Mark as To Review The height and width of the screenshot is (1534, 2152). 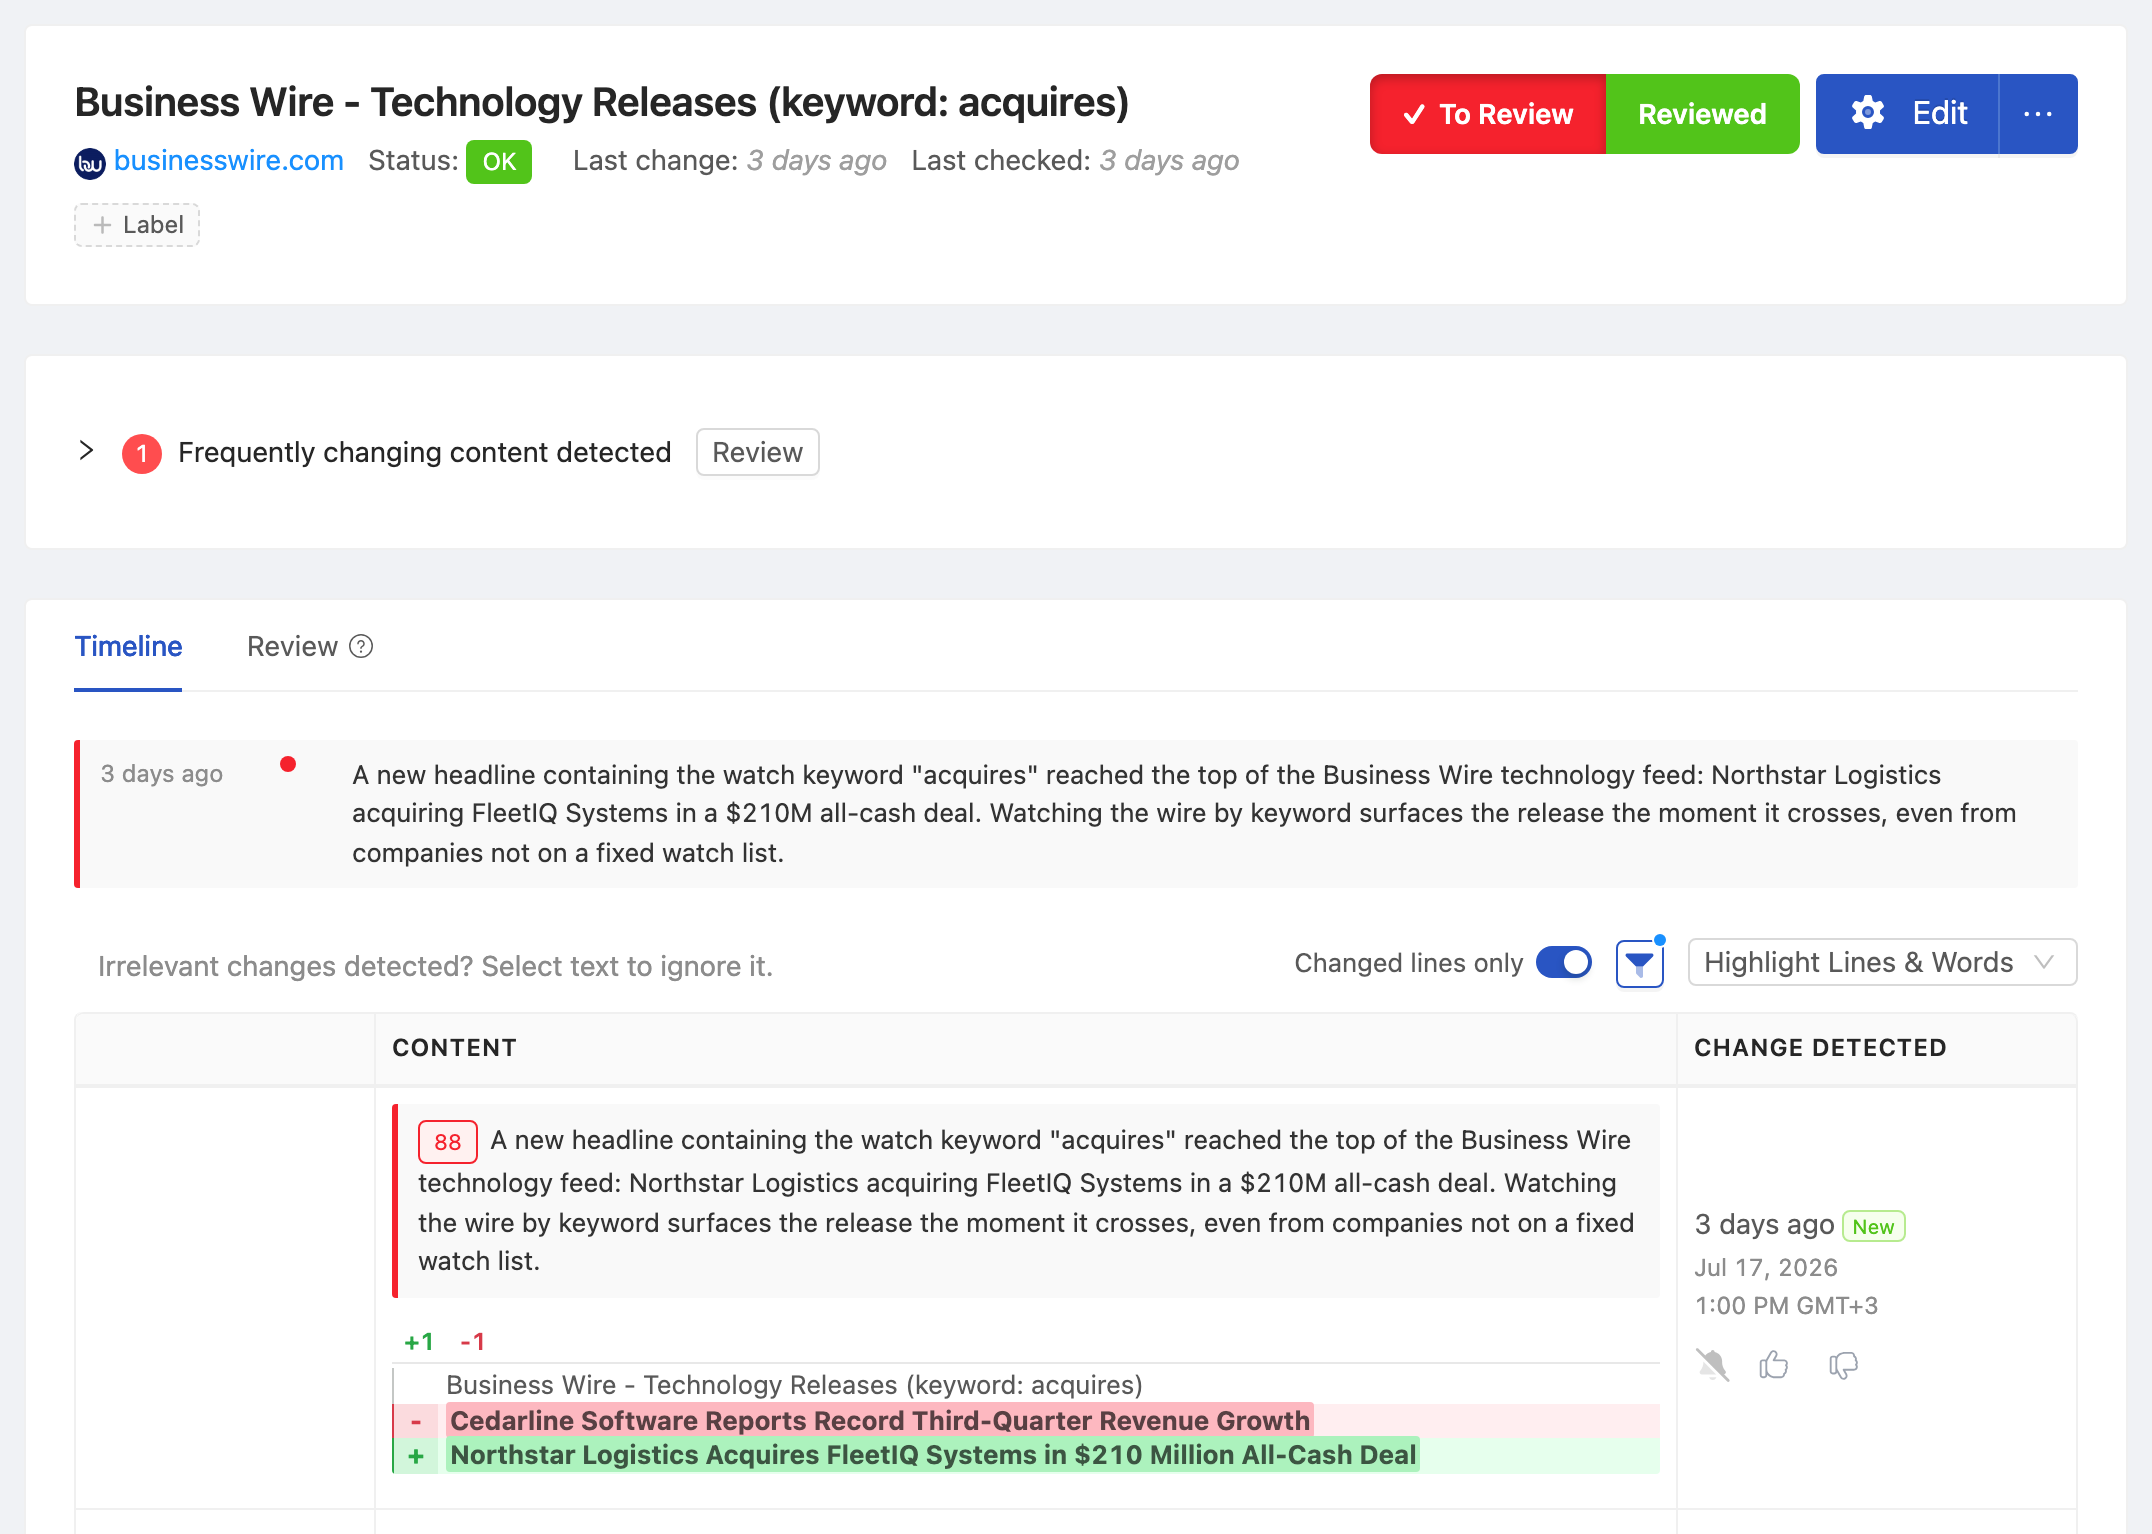1488,114
